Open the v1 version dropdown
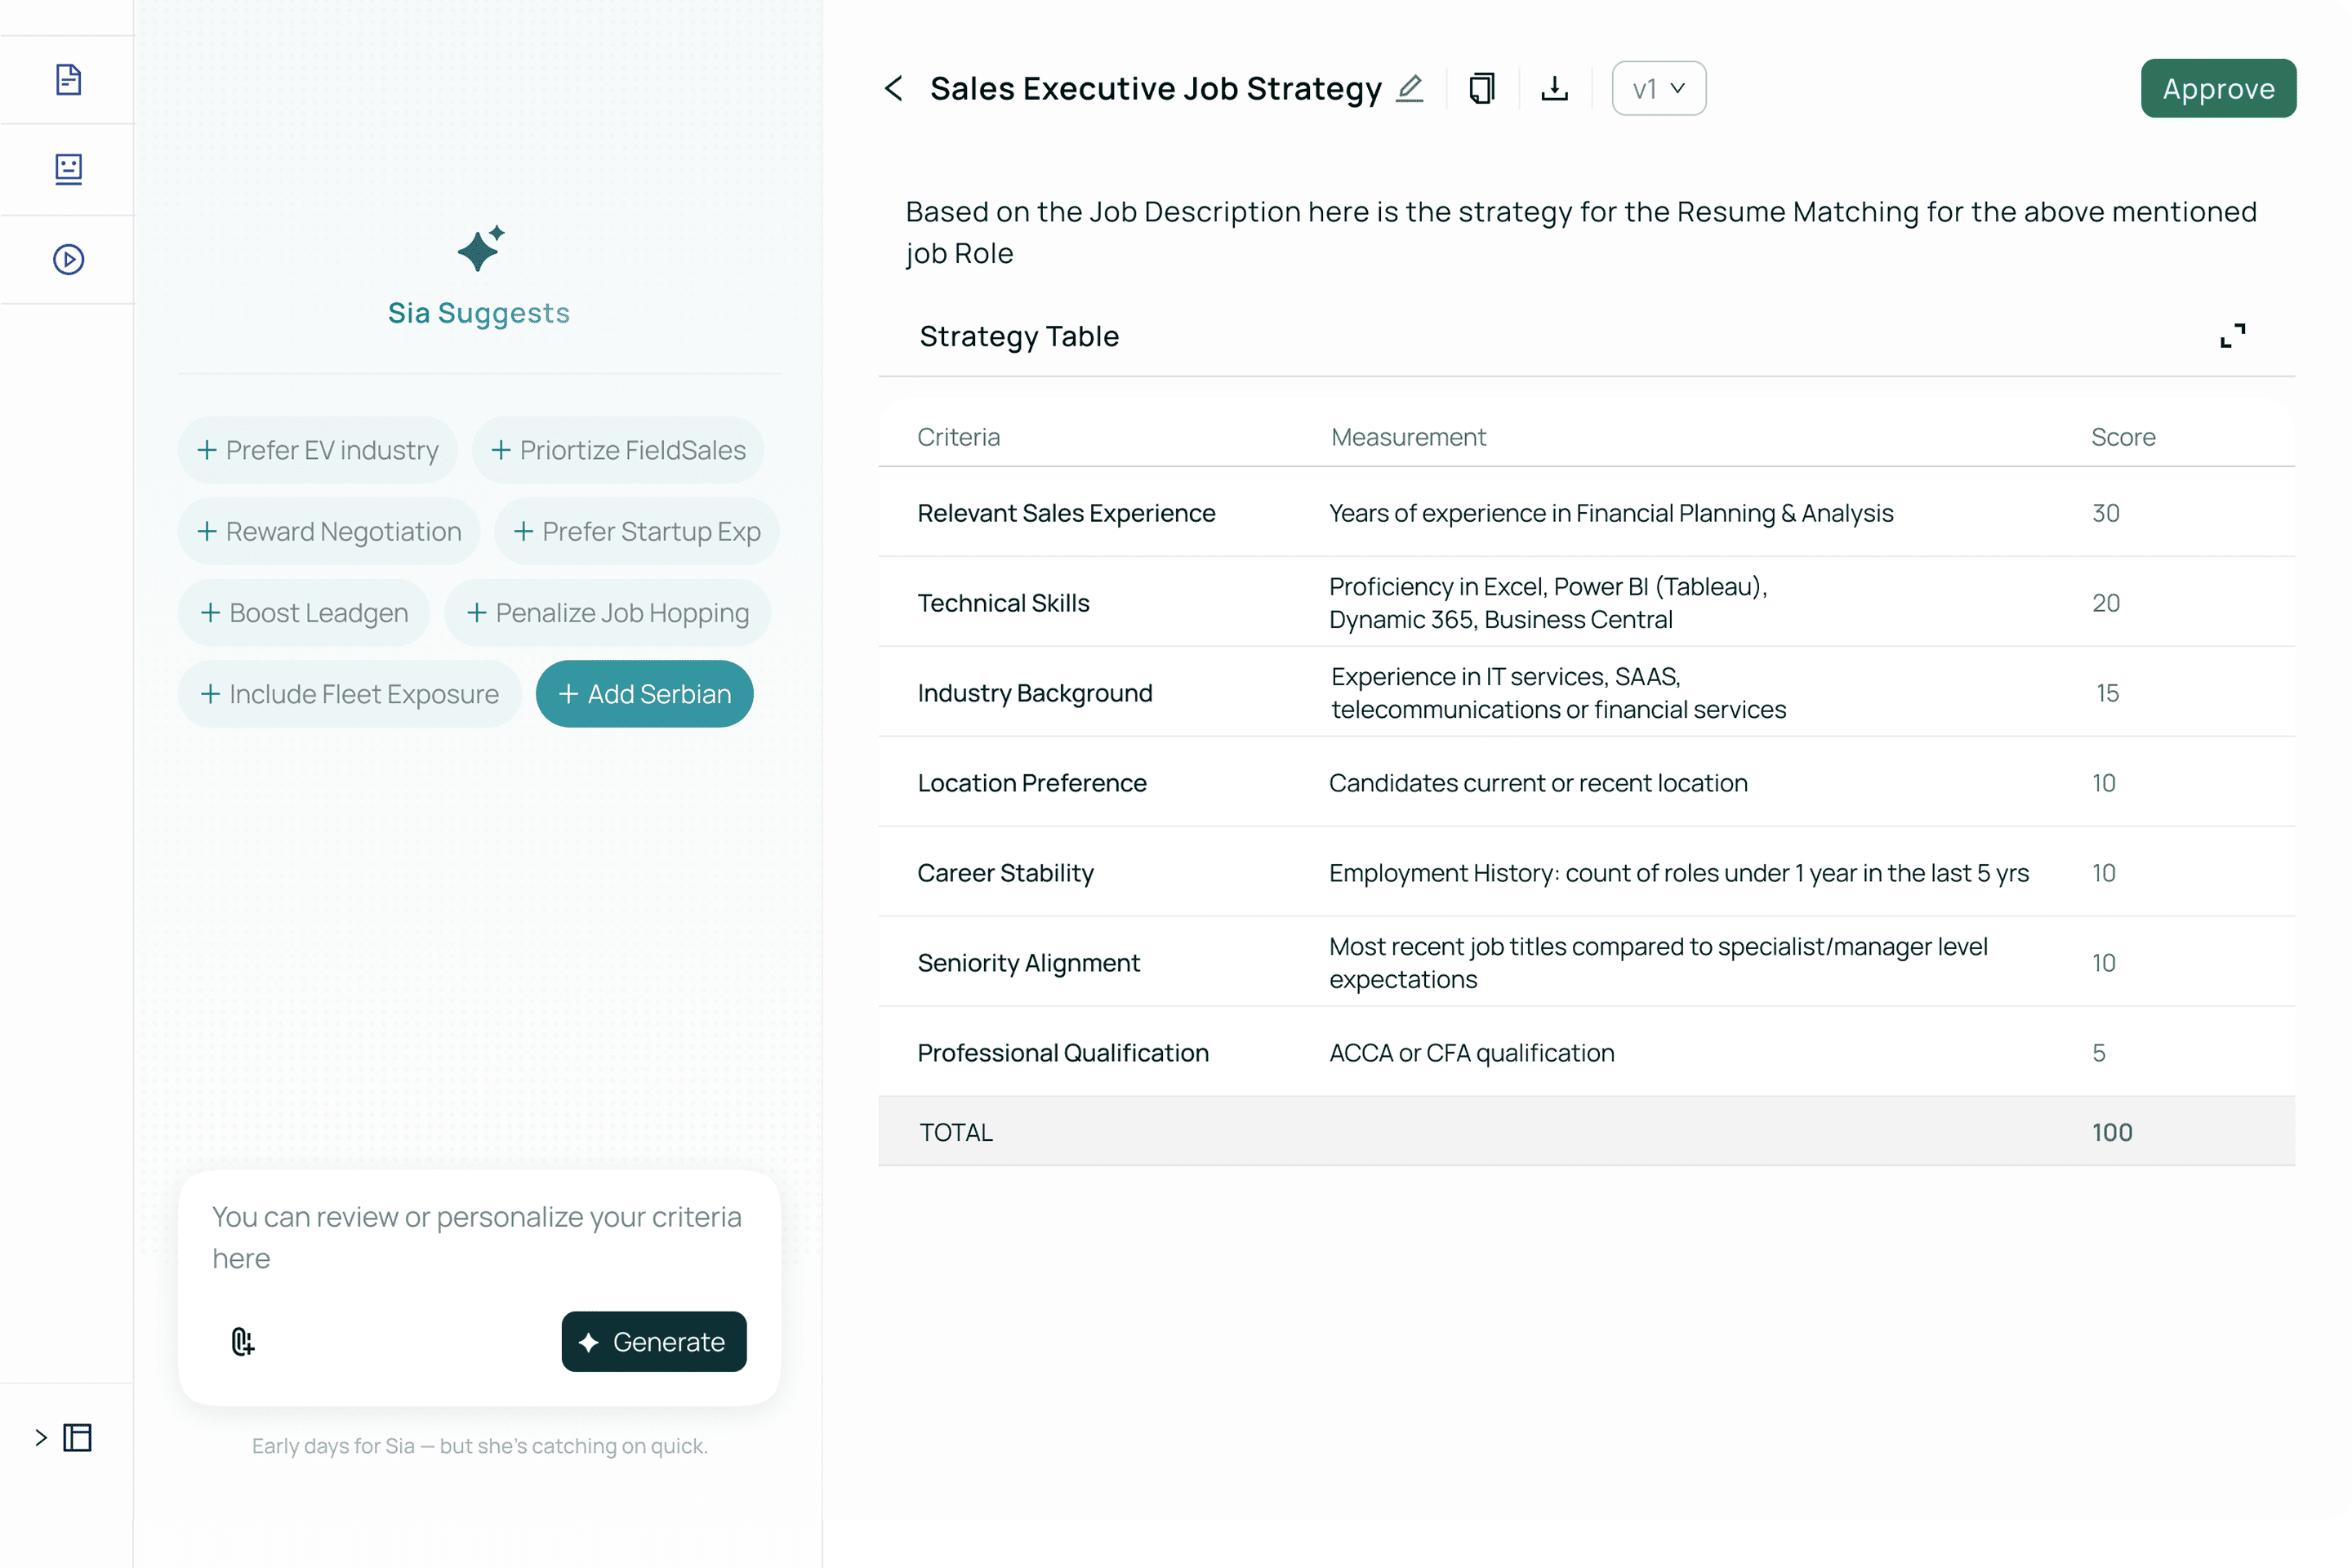Image resolution: width=2352 pixels, height=1568 pixels. (1658, 88)
